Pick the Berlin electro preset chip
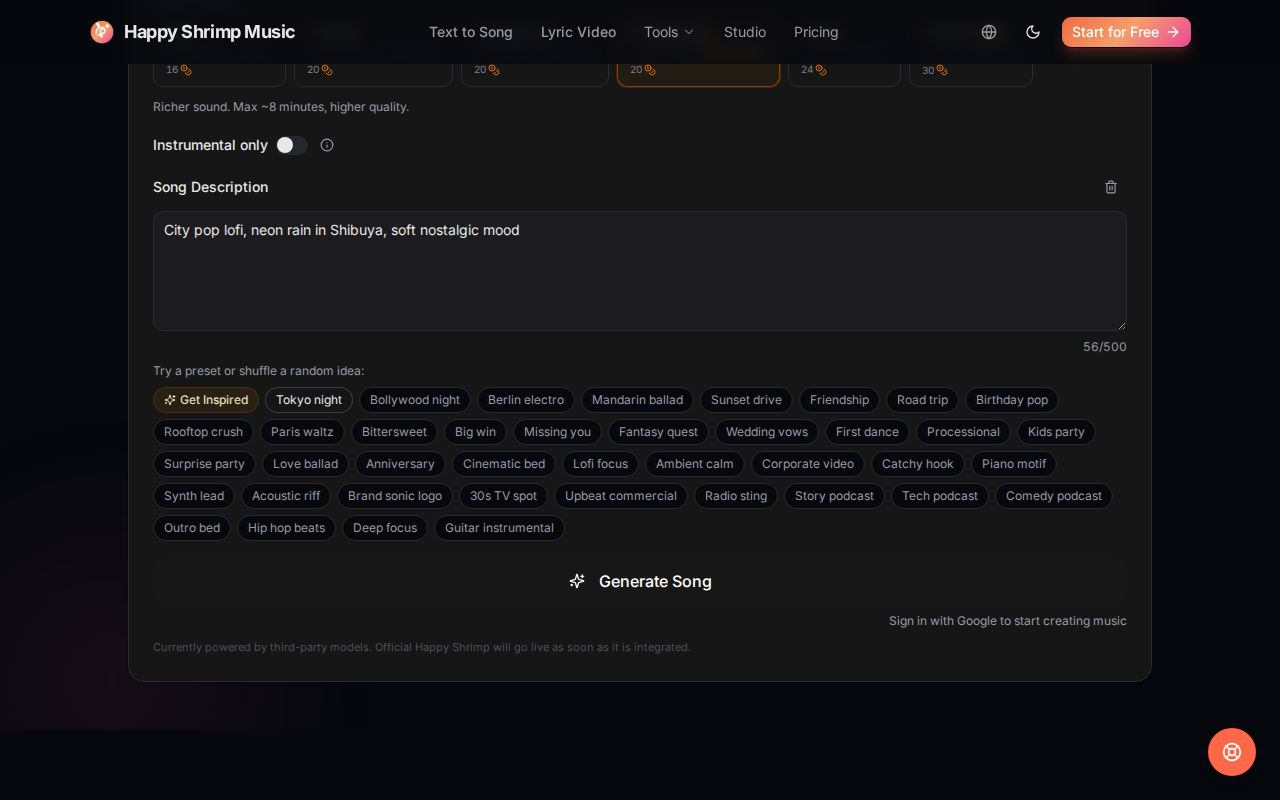 (526, 400)
